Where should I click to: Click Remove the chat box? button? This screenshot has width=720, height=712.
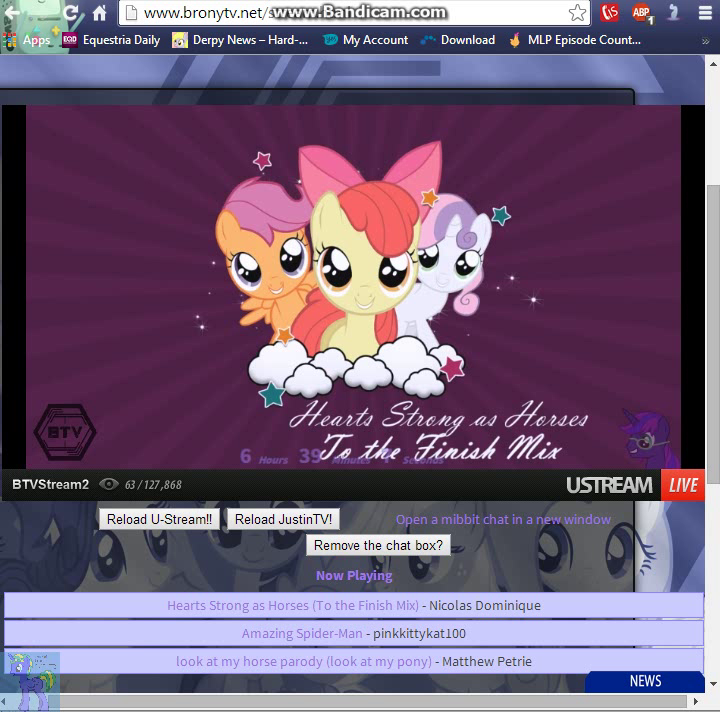(x=378, y=545)
